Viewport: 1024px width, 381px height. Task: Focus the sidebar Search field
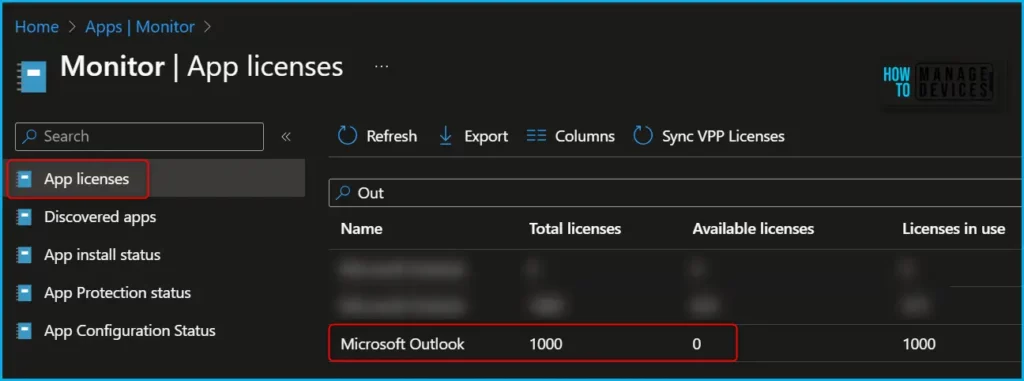tap(139, 137)
